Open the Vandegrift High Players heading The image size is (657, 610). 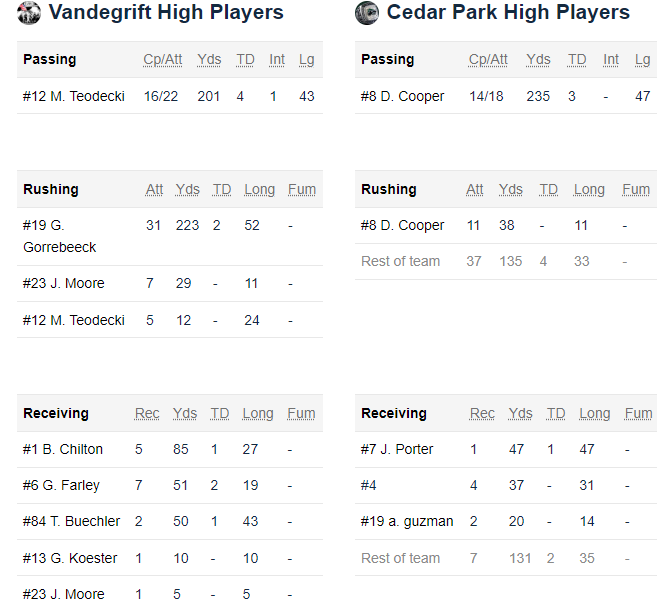coord(166,12)
